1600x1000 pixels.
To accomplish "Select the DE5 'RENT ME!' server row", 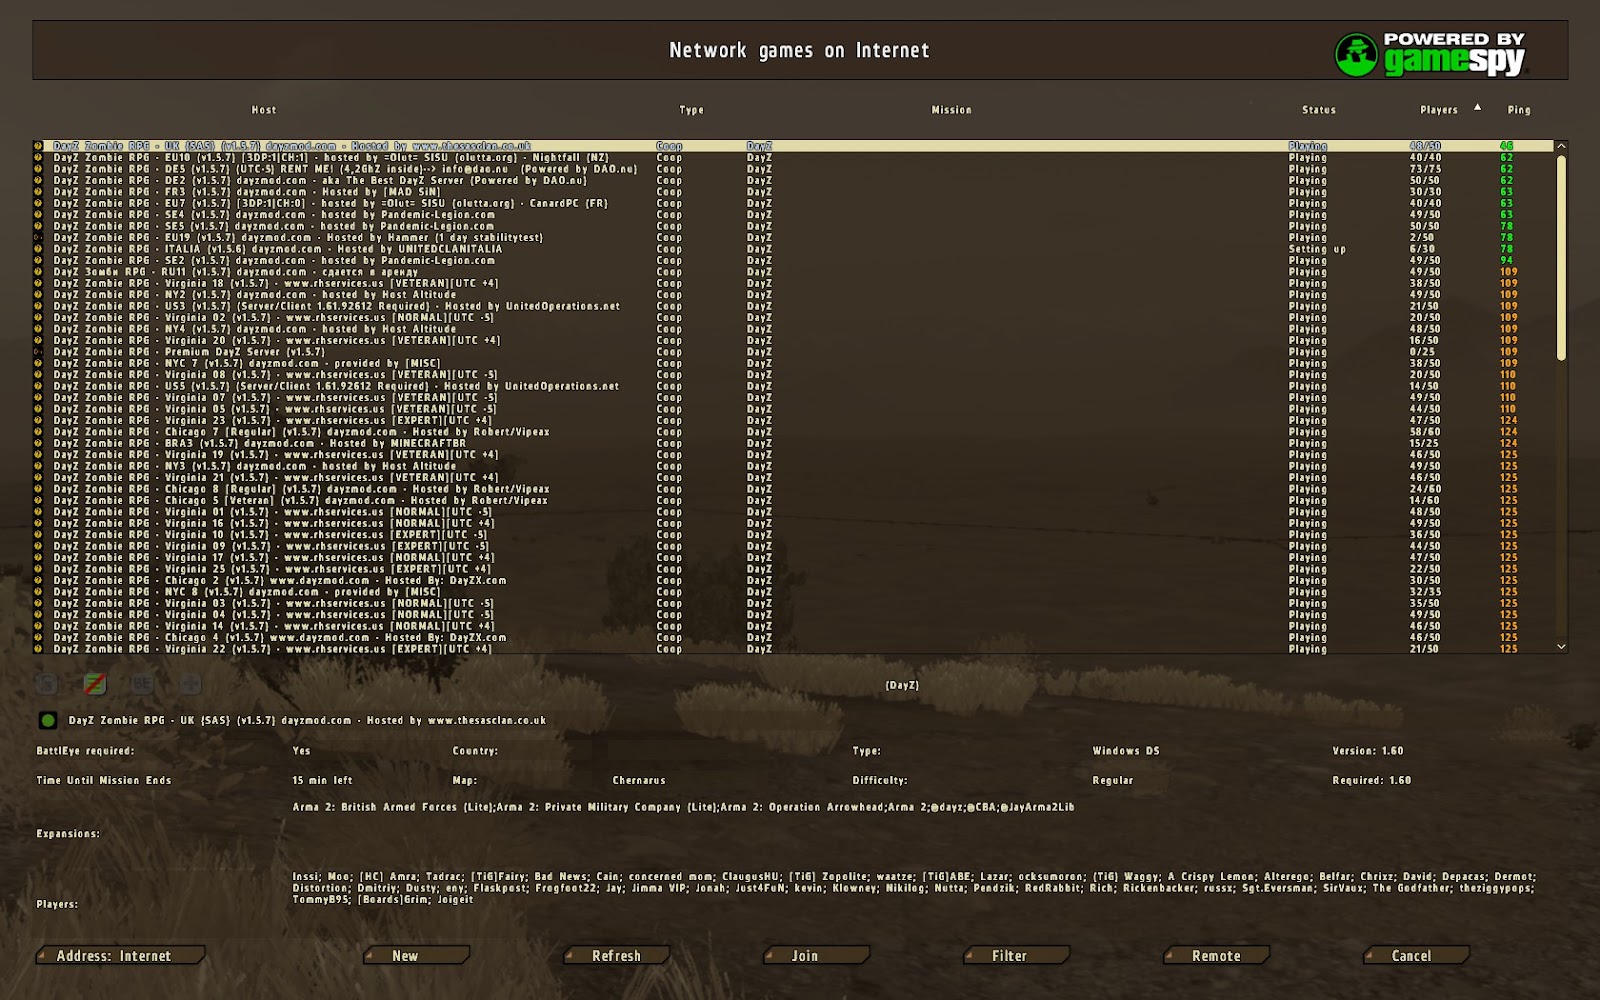I will point(793,169).
